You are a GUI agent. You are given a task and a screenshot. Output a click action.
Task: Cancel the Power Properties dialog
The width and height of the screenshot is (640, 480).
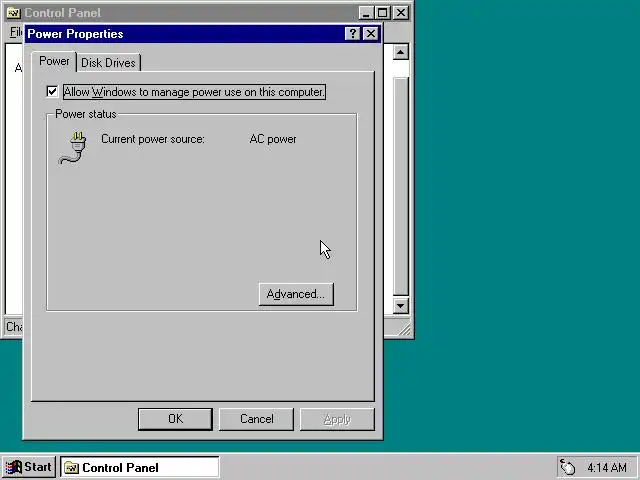click(256, 419)
